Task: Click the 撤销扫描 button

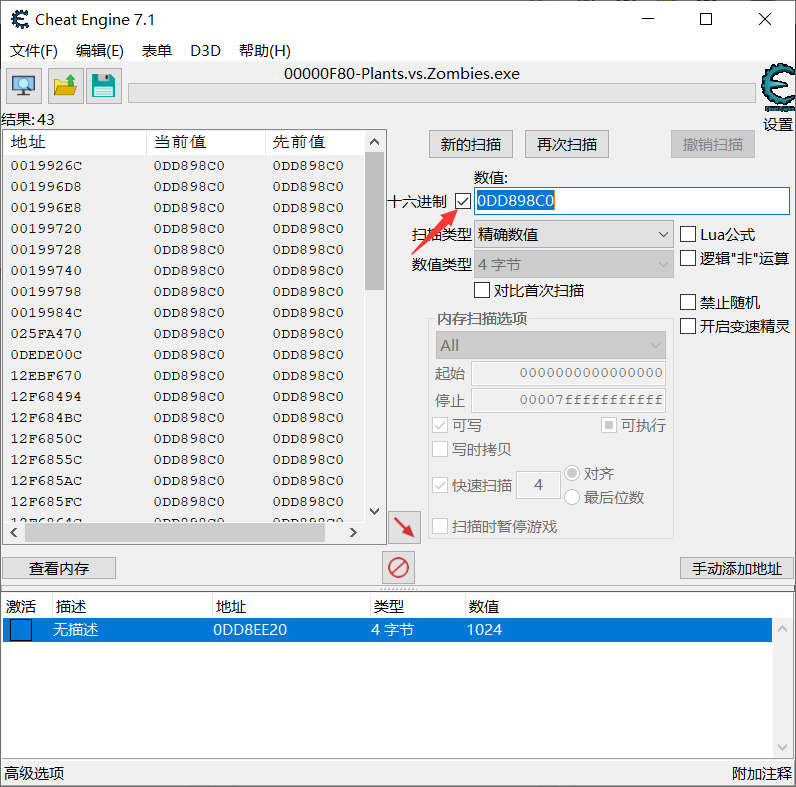Action: click(x=713, y=144)
